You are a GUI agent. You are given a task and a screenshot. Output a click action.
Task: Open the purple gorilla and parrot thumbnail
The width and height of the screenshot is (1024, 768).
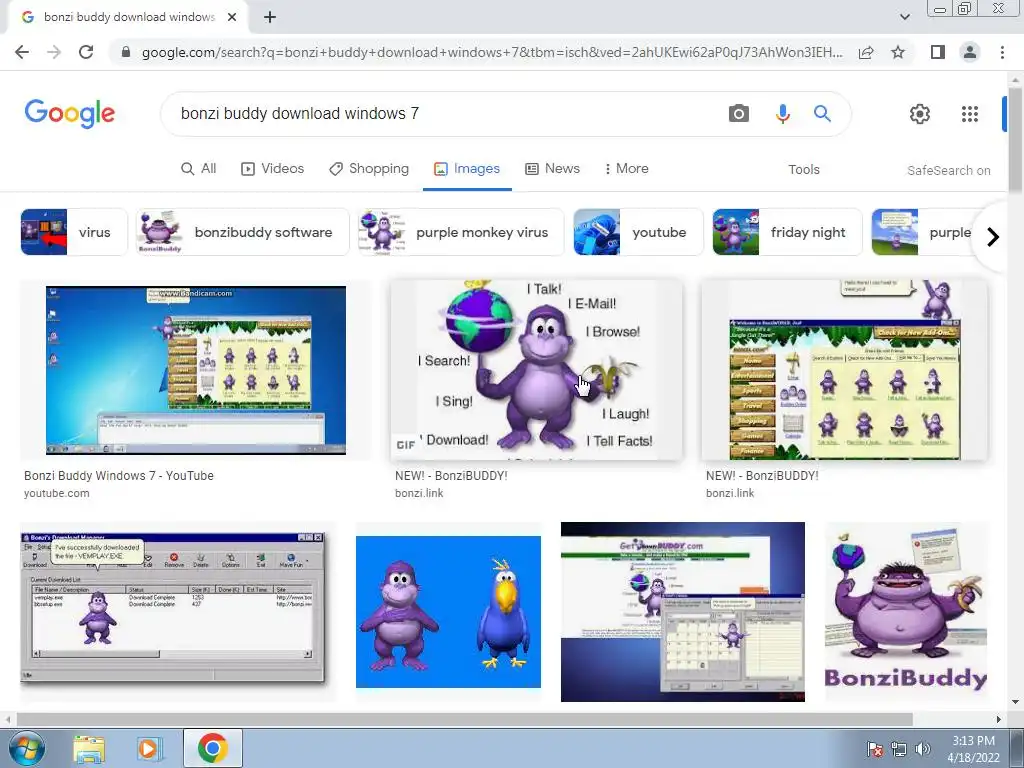click(x=448, y=612)
